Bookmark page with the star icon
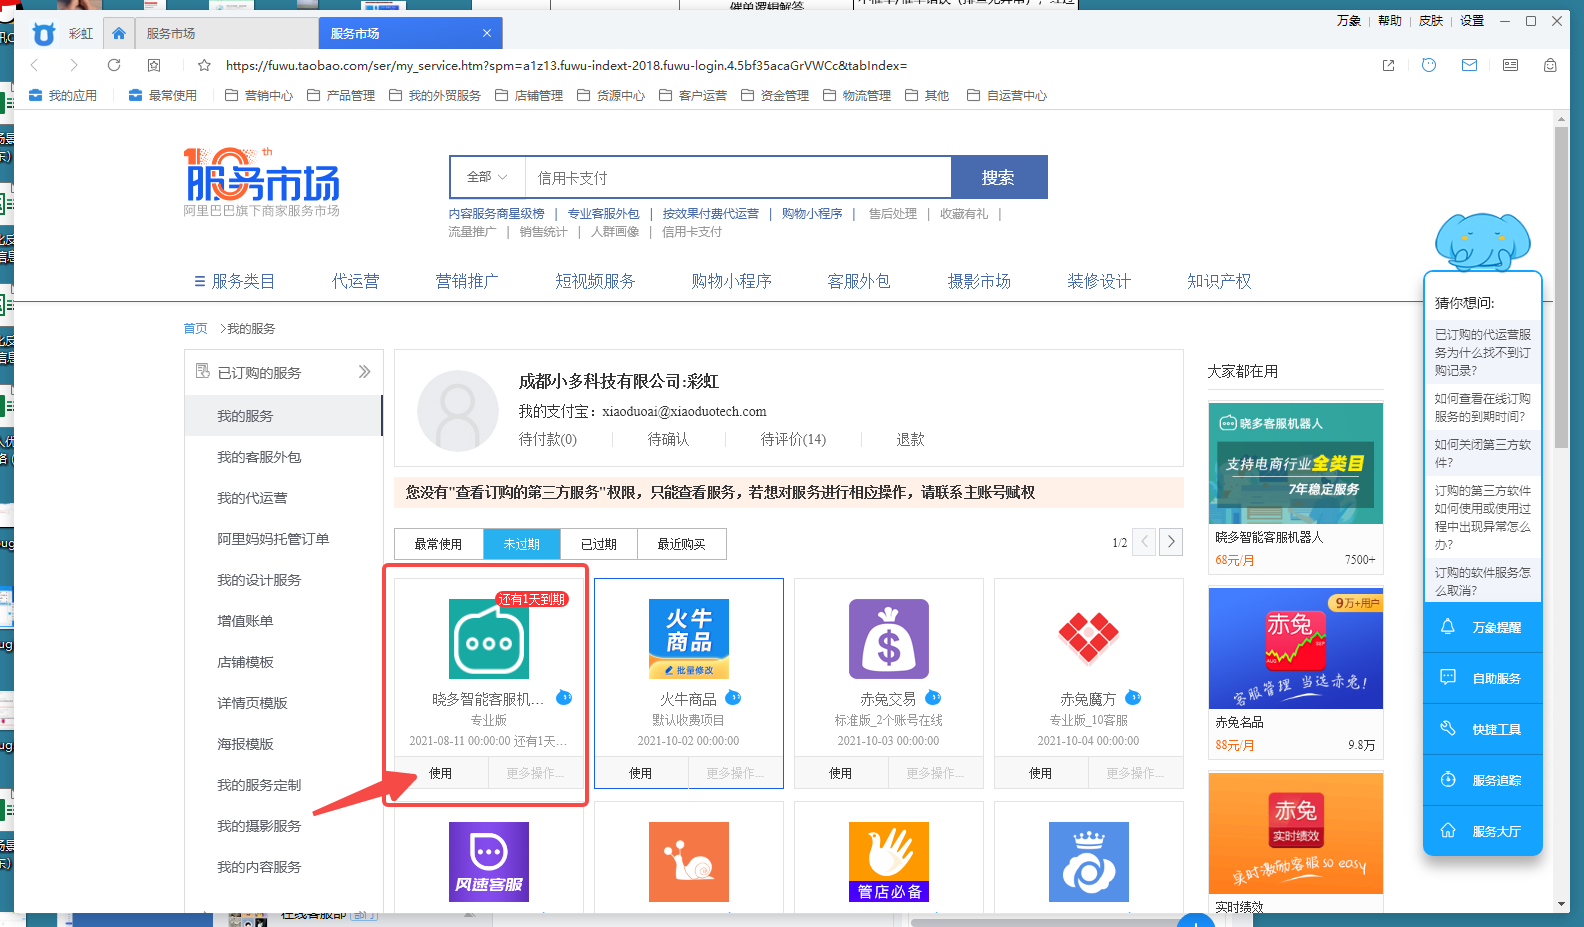Image resolution: width=1584 pixels, height=927 pixels. tap(204, 65)
